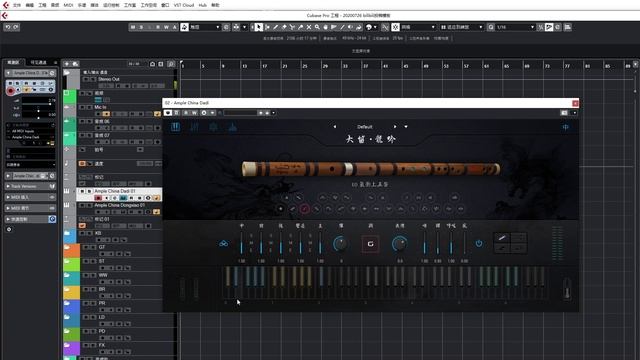Viewport: 640px width, 360px height.
Task: Select the Ample China Dongxiao 01 track
Action: (120, 205)
